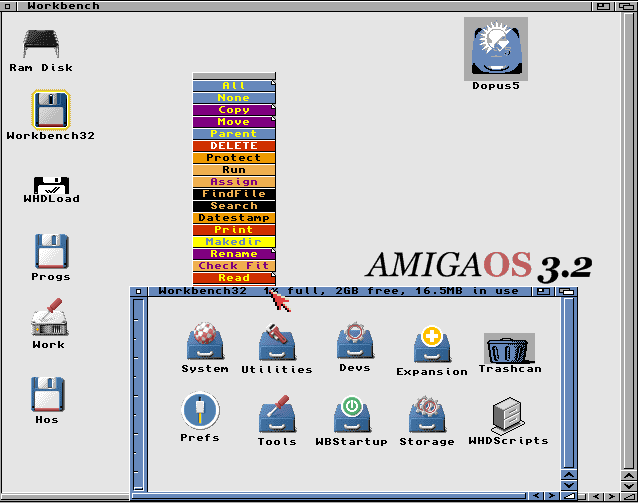Click the Datestamp button
Viewport: 638px width, 503px height.
234,218
